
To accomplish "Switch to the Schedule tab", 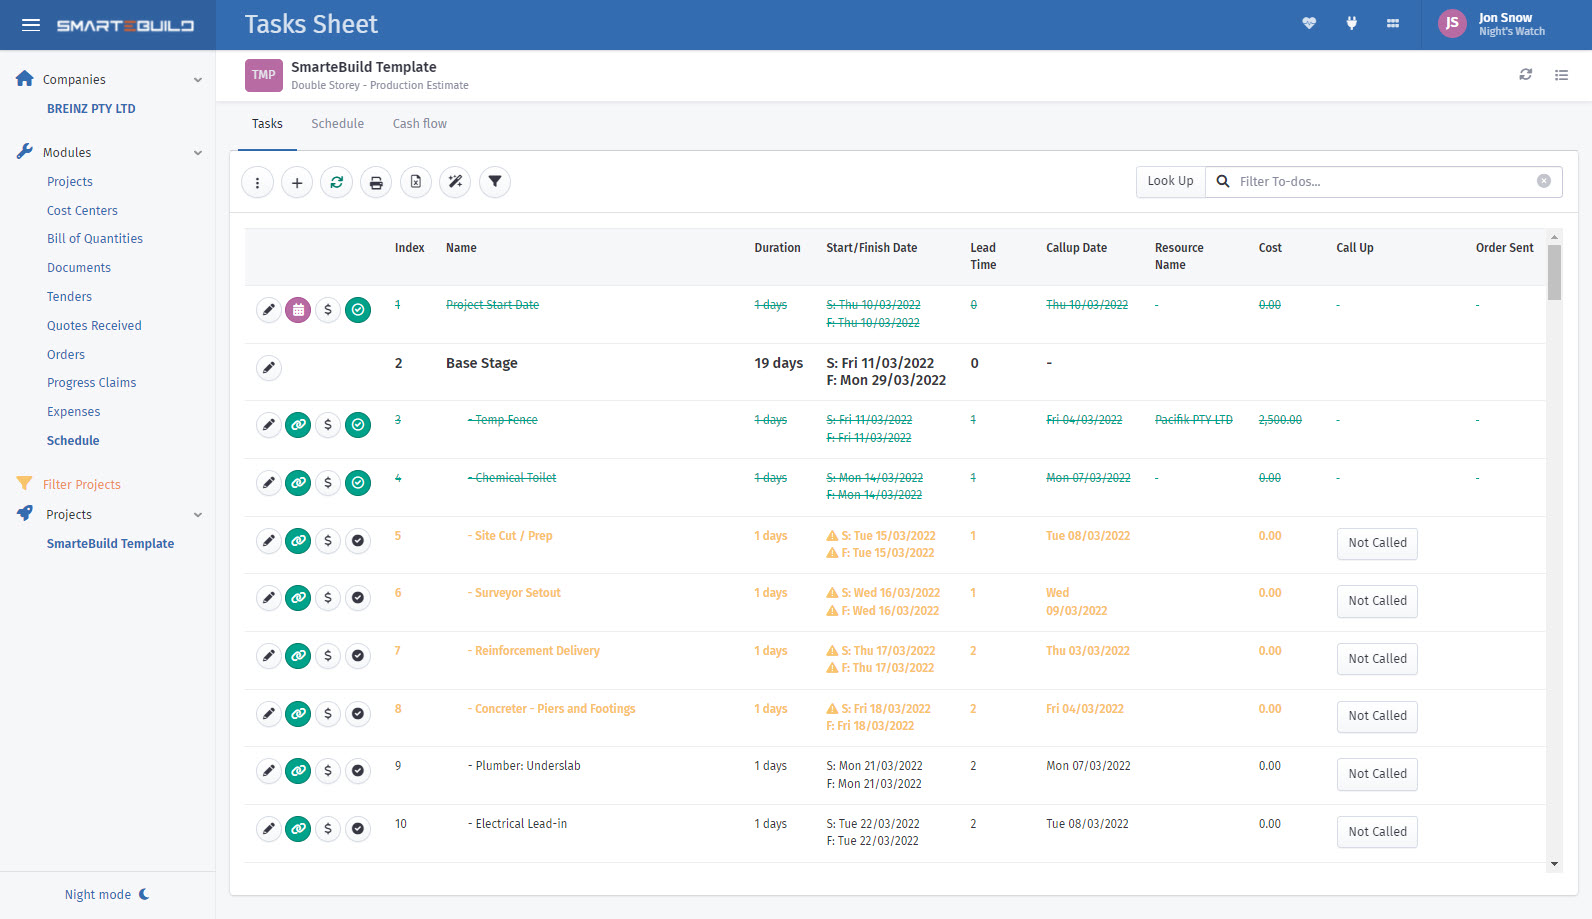I will (x=337, y=124).
